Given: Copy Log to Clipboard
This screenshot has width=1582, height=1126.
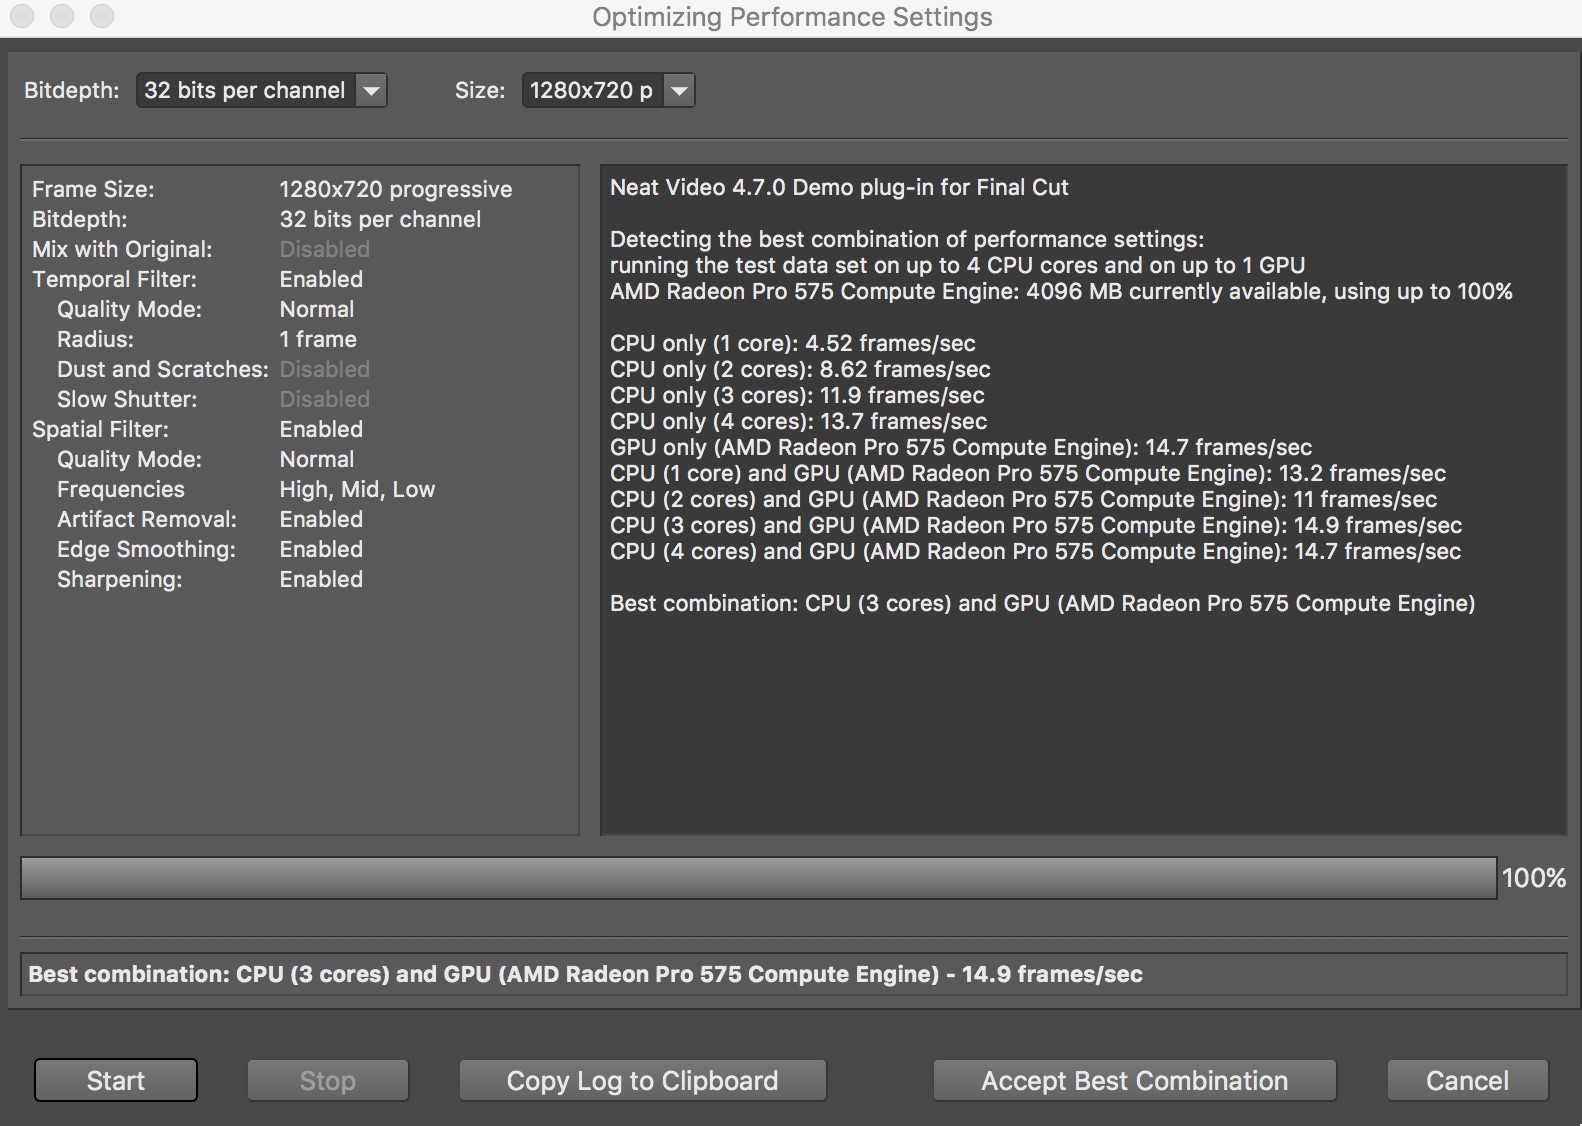Looking at the screenshot, I should pos(642,1080).
